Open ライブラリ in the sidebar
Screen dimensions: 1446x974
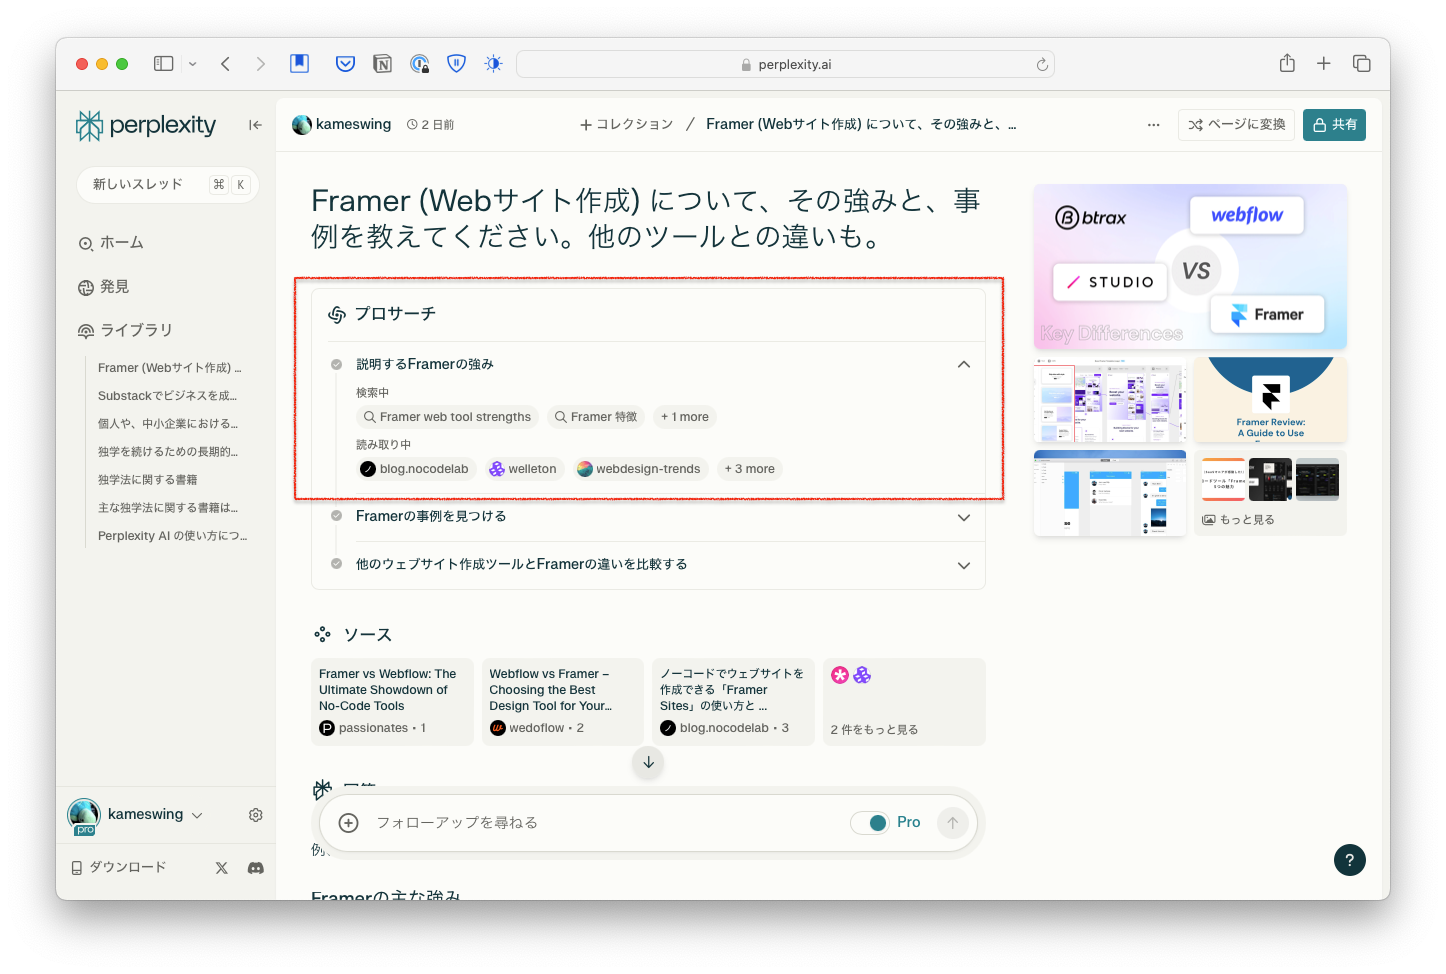pos(125,330)
